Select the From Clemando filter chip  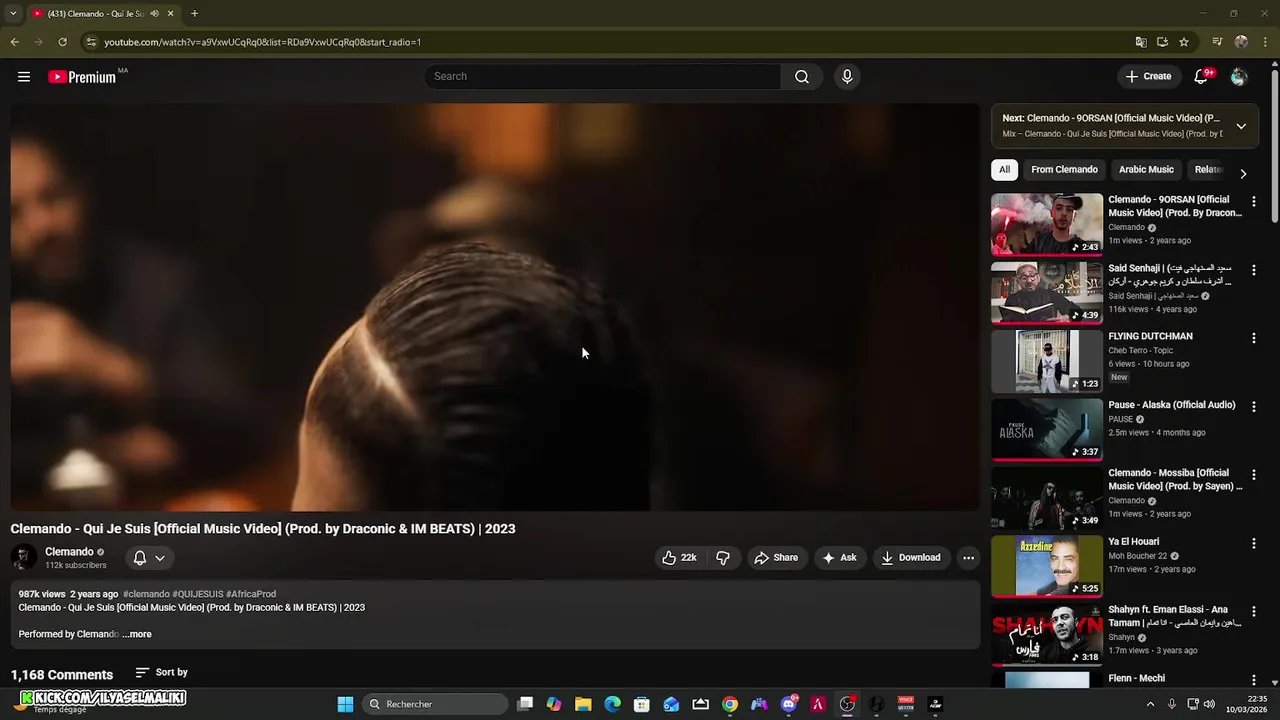(1064, 170)
